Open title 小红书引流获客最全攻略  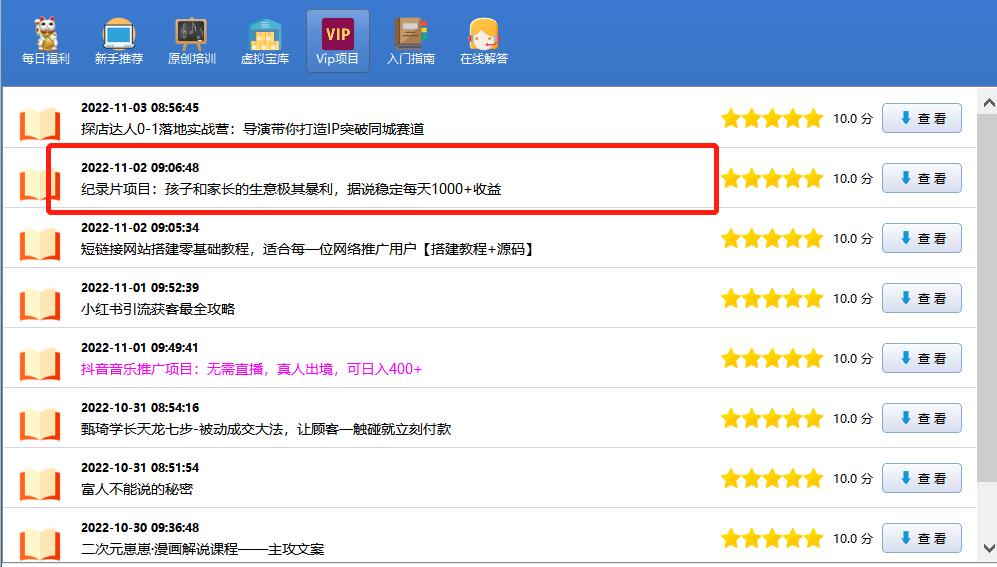[x=158, y=309]
